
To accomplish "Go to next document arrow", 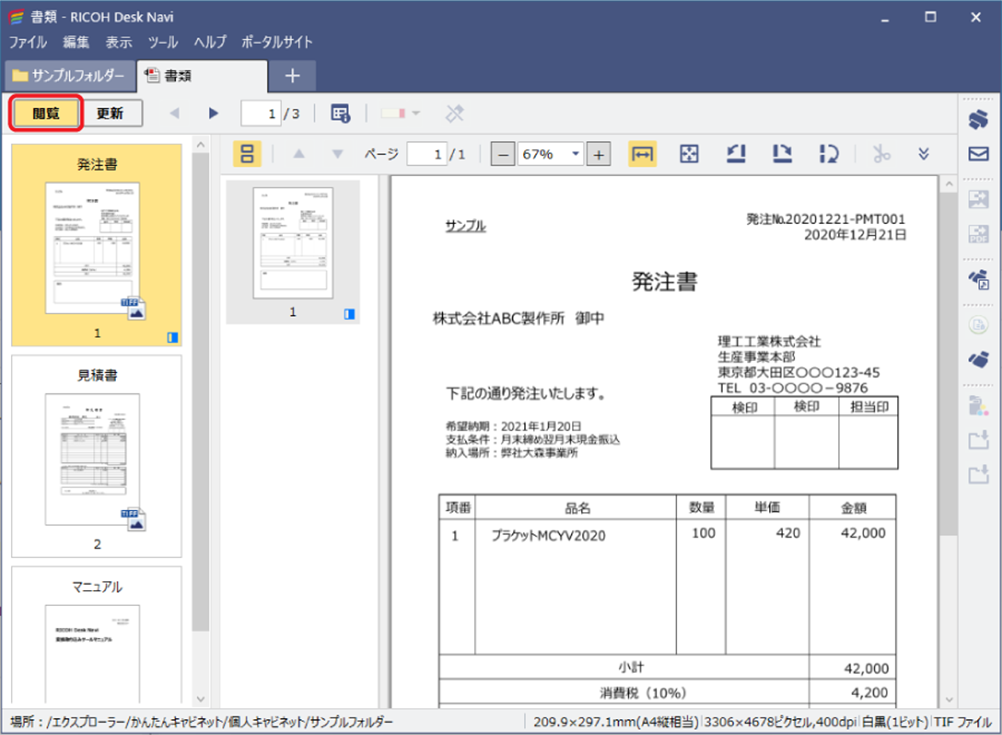I will tap(213, 113).
